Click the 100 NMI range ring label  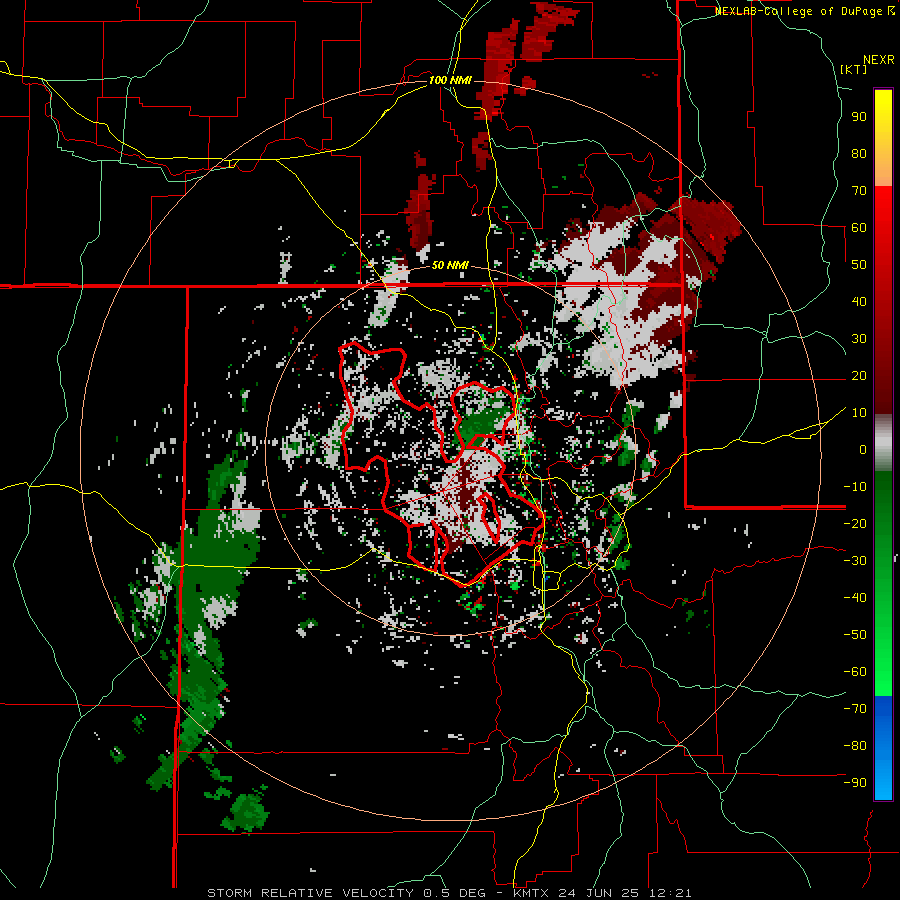[450, 80]
